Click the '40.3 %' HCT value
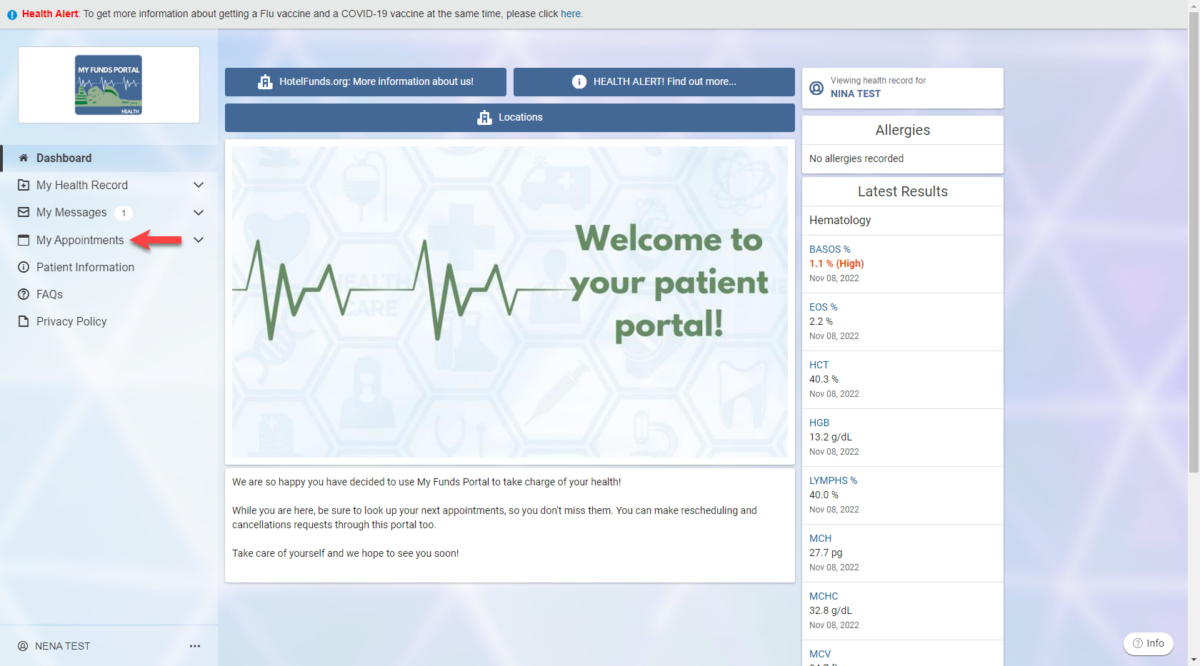 [x=824, y=379]
